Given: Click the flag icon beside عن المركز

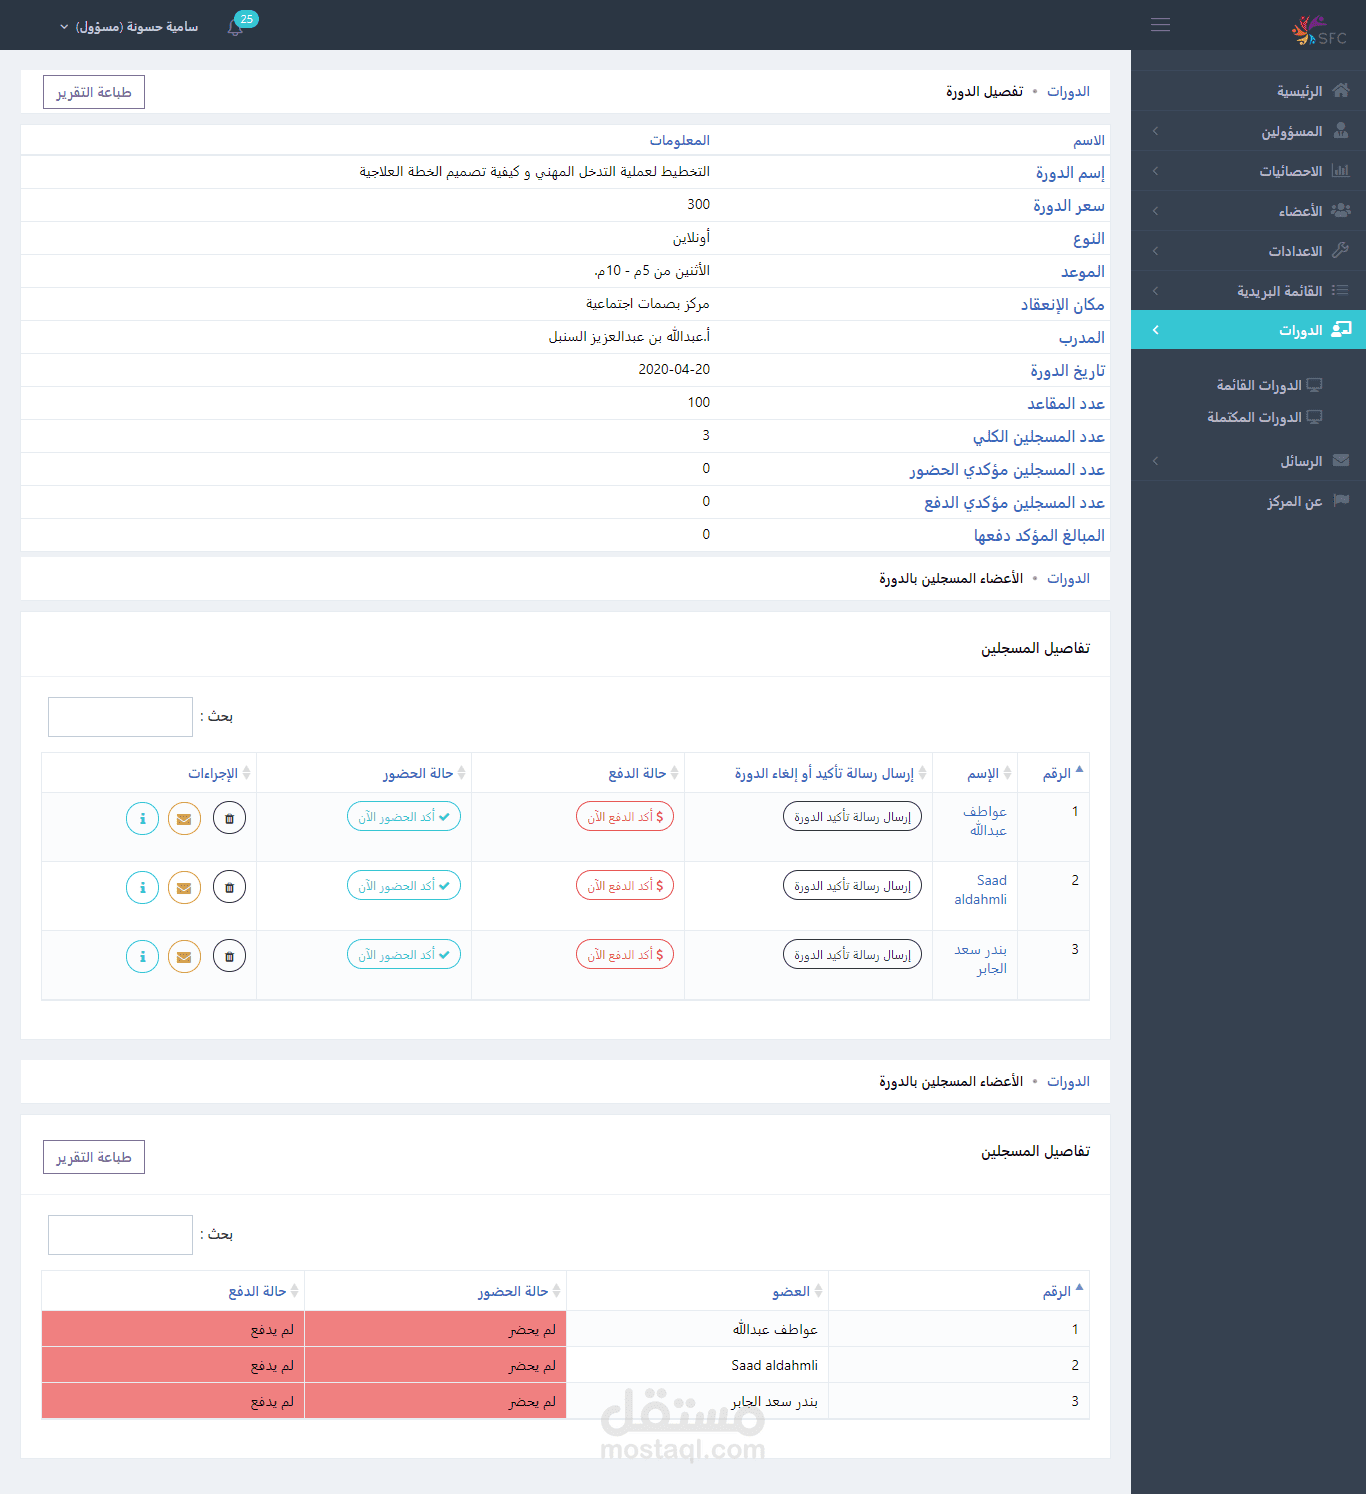Looking at the screenshot, I should coord(1341,500).
